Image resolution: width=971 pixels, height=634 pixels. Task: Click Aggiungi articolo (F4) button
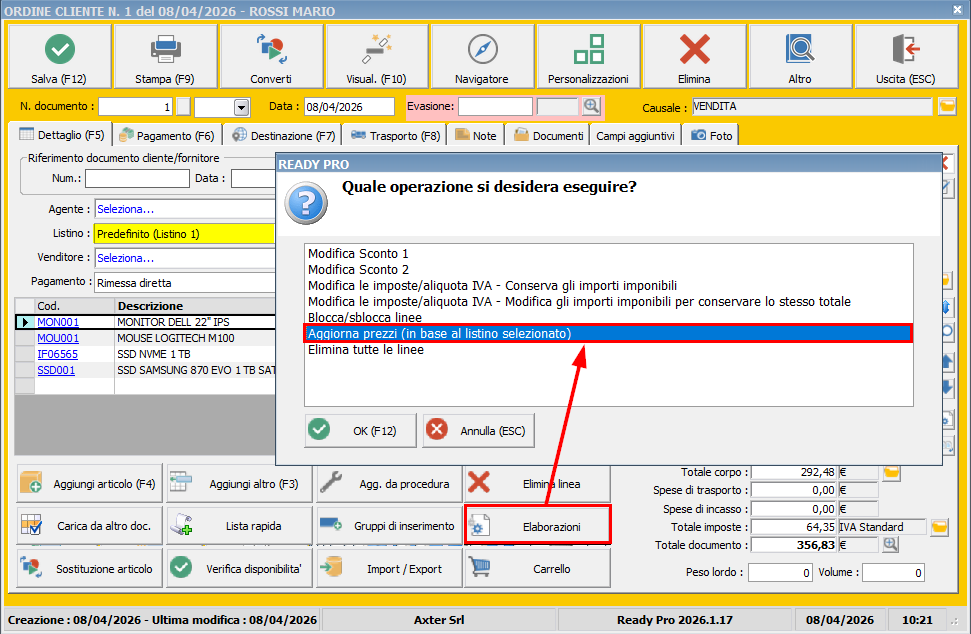90,483
